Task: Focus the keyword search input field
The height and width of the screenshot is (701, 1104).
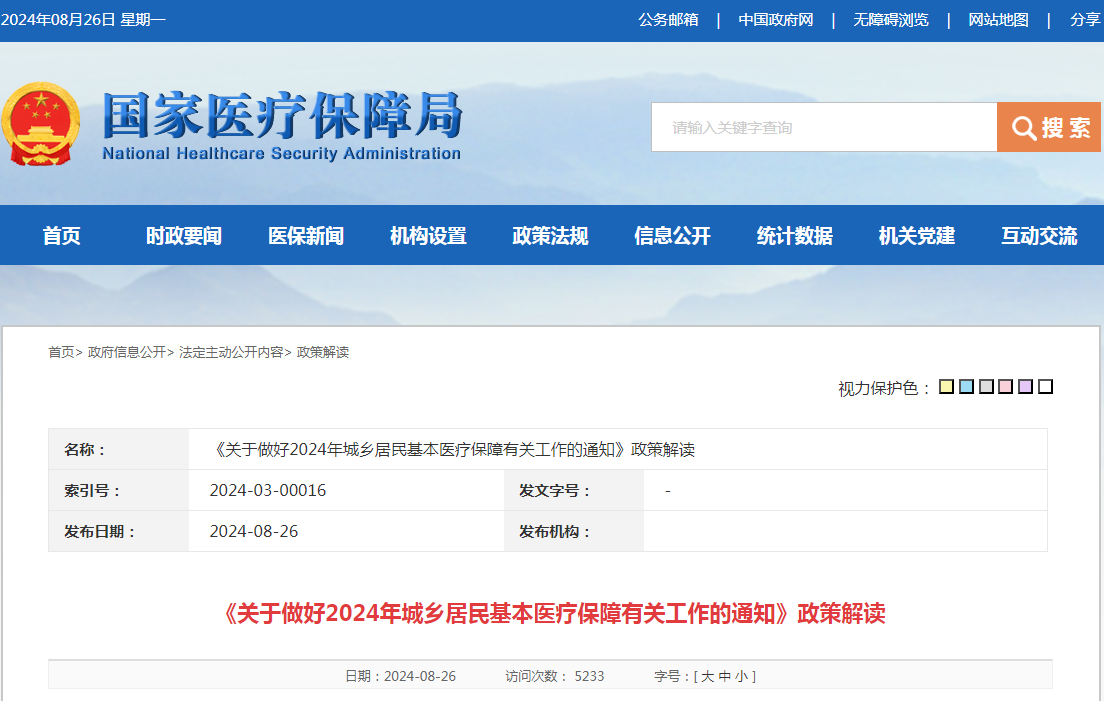Action: pos(823,127)
